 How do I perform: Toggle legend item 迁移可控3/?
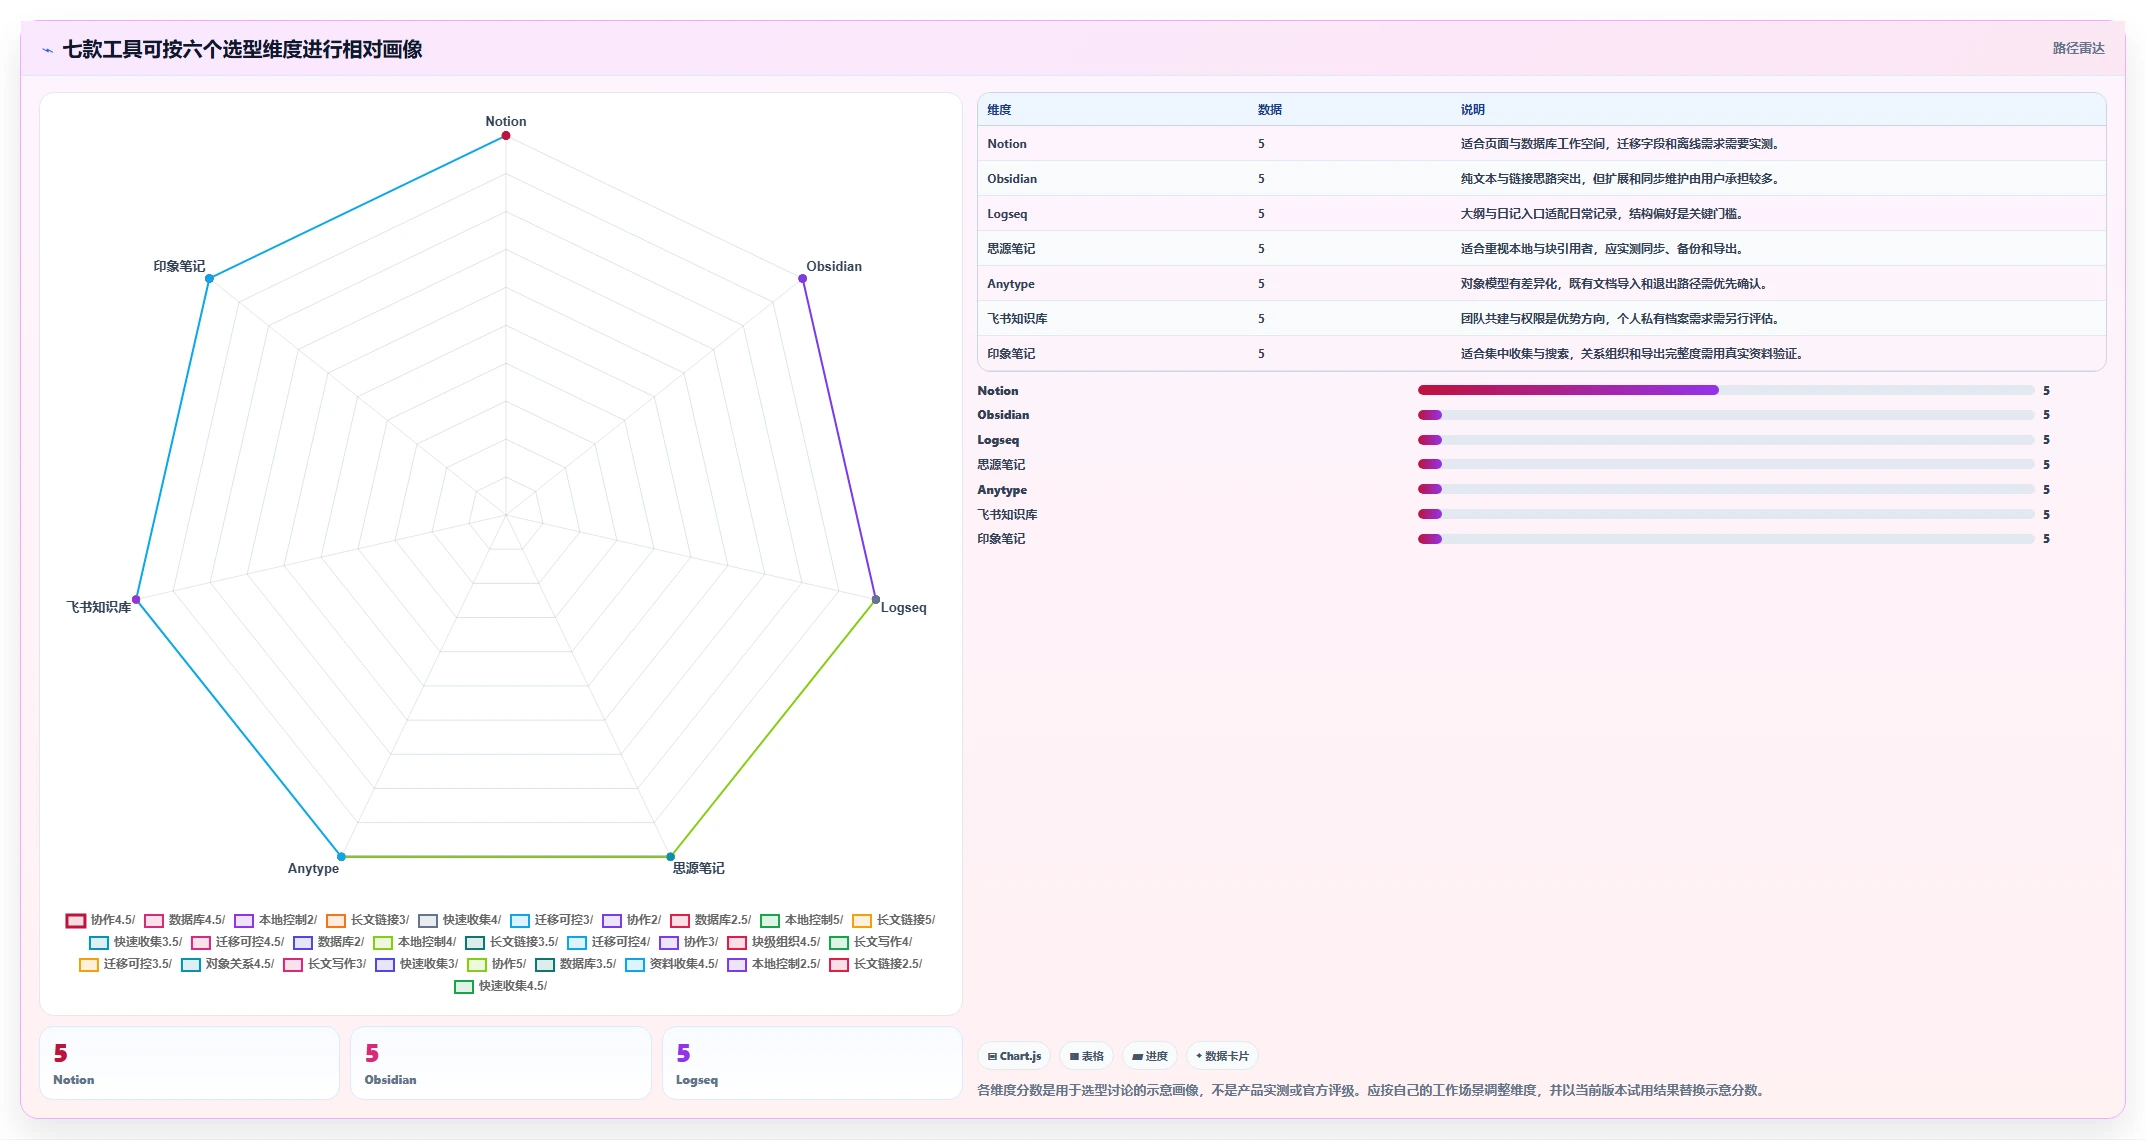pyautogui.click(x=551, y=920)
